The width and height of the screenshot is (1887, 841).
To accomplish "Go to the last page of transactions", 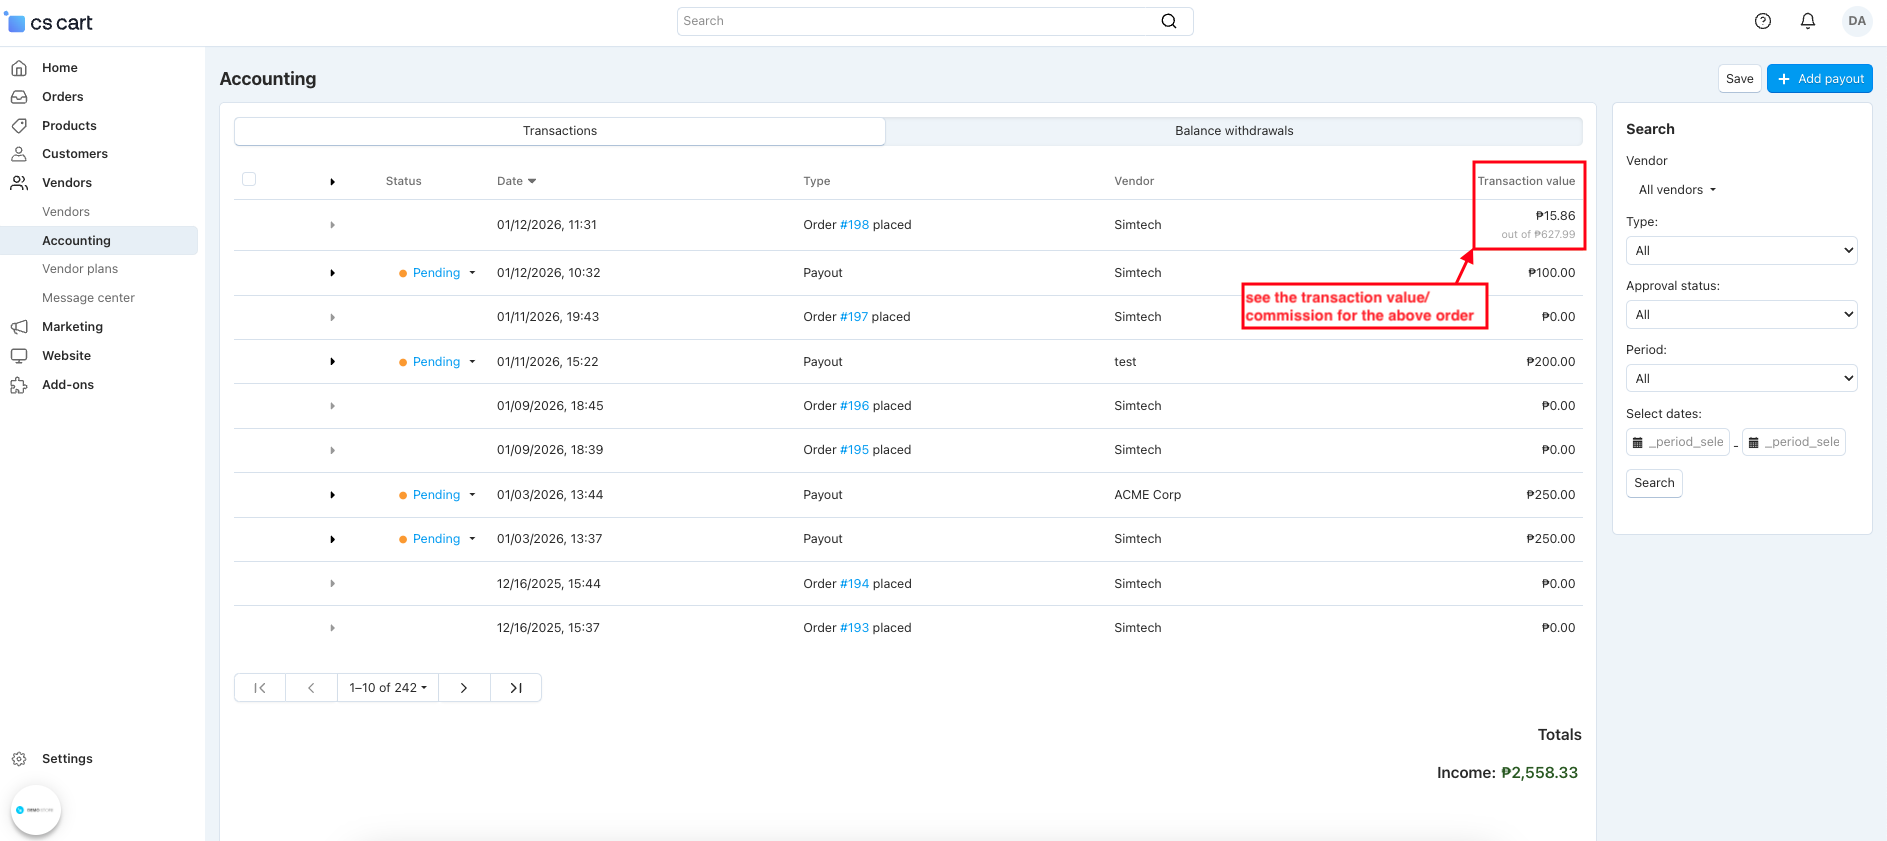I will 516,688.
